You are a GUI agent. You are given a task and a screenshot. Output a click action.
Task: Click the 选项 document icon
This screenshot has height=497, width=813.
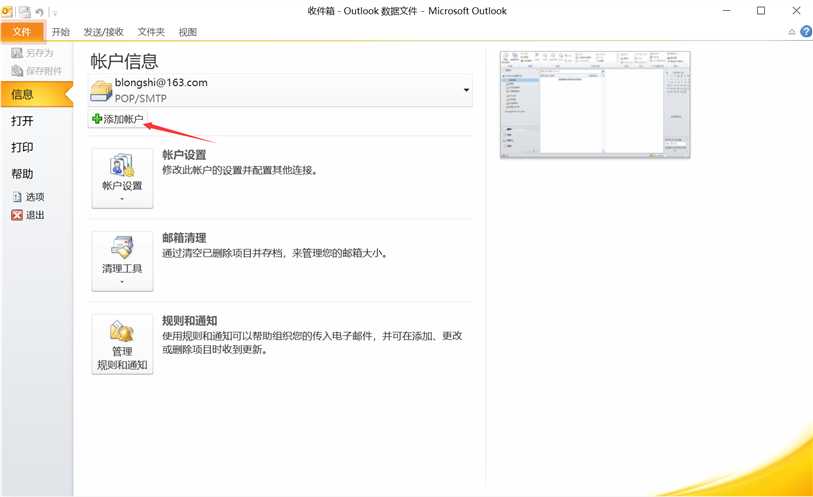[17, 197]
